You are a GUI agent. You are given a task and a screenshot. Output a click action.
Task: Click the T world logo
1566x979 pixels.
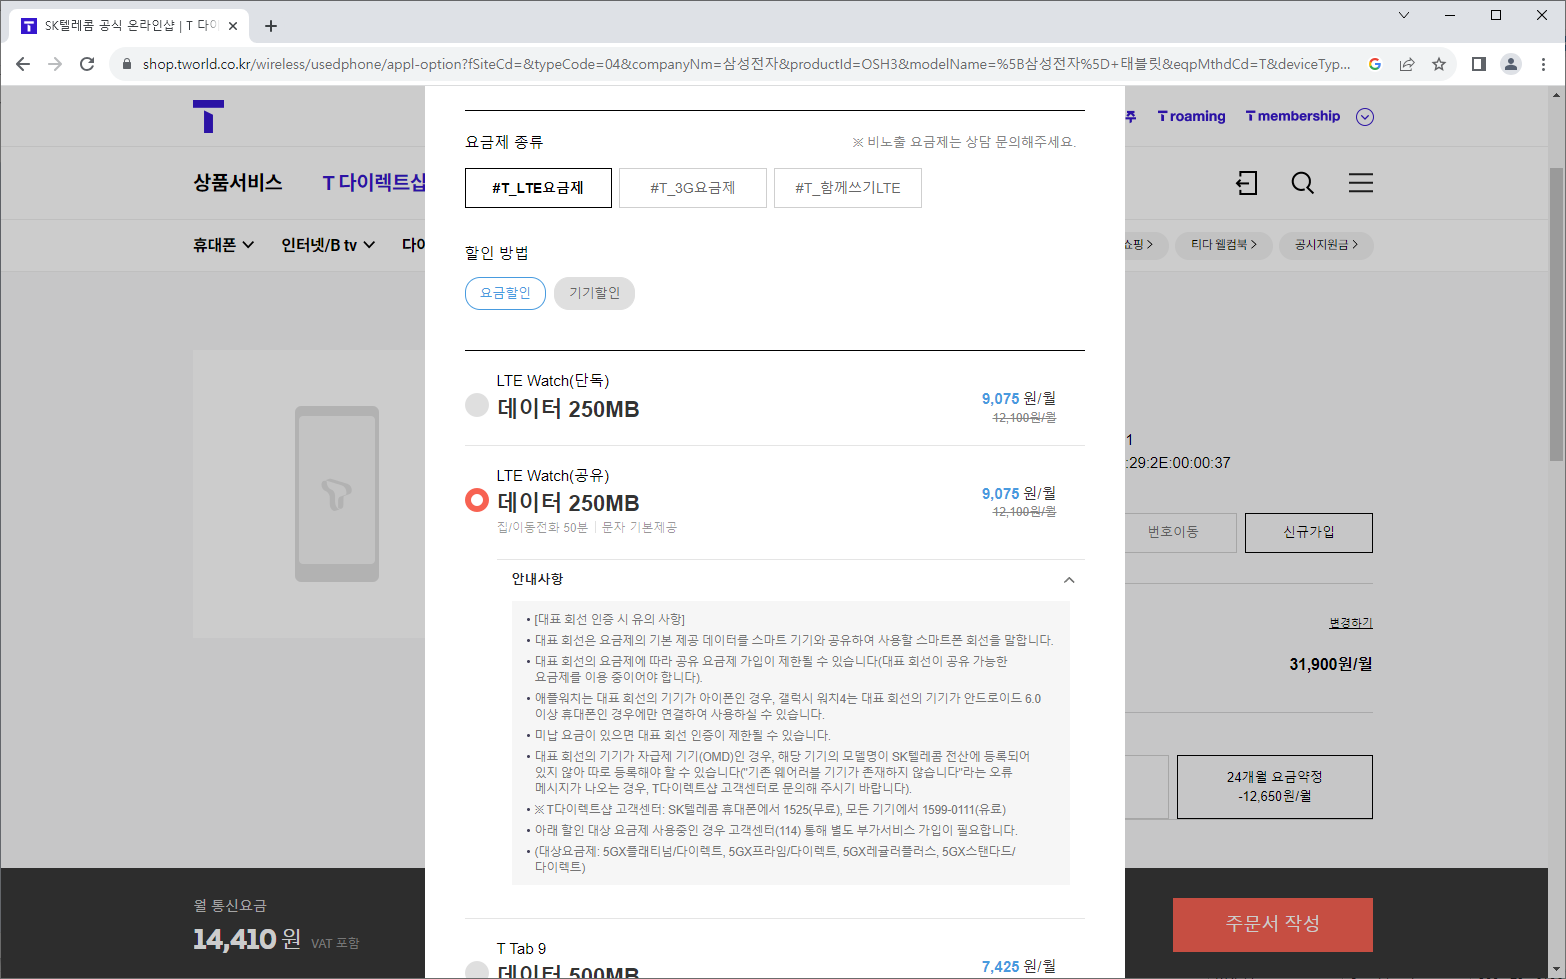[208, 116]
